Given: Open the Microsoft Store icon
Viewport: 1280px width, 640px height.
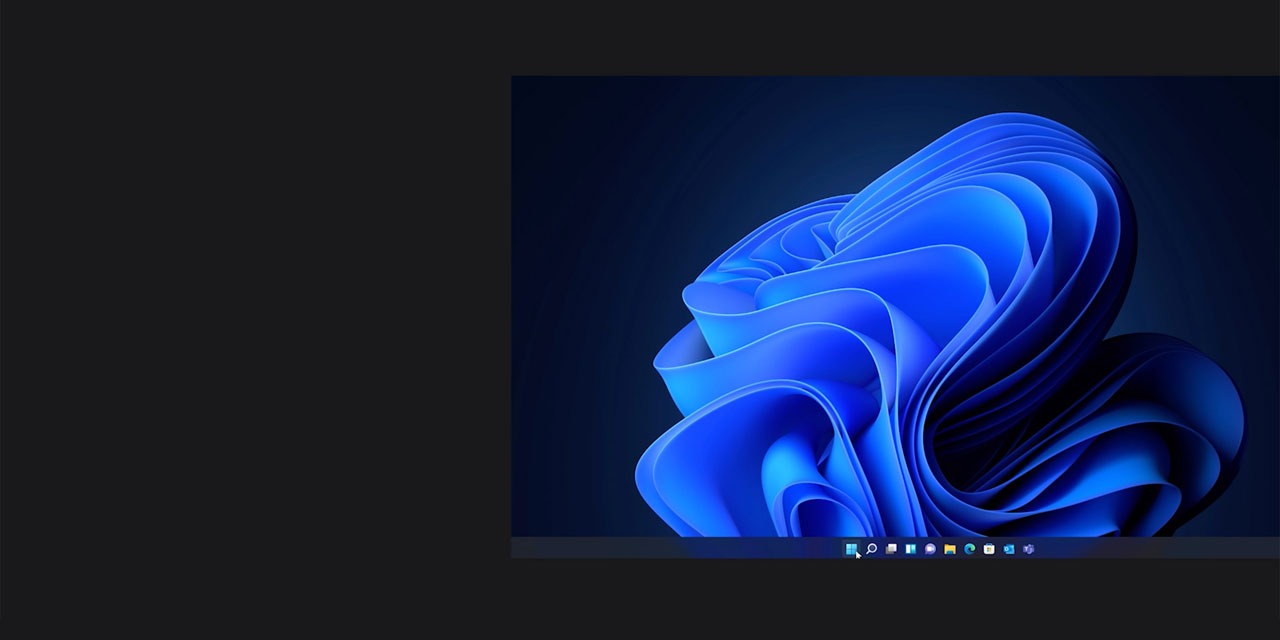Looking at the screenshot, I should [989, 548].
